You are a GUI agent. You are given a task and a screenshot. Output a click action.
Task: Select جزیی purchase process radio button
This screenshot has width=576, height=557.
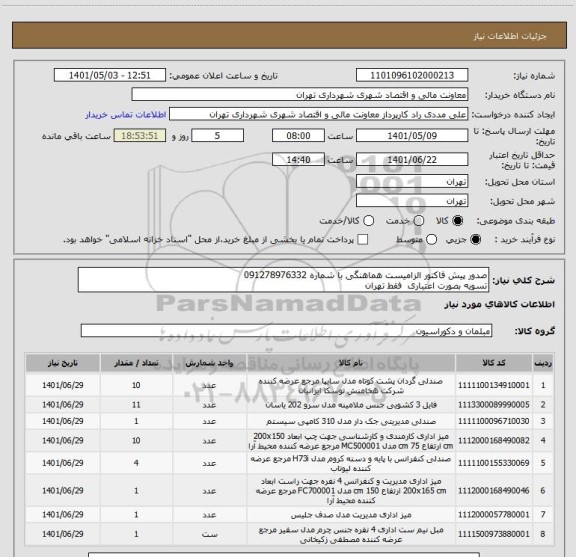tap(476, 240)
